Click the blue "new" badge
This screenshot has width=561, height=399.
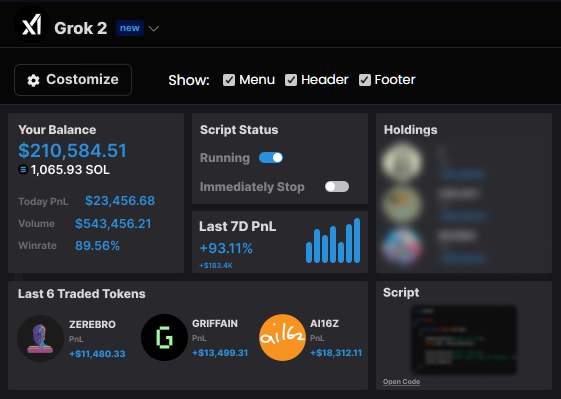(130, 28)
